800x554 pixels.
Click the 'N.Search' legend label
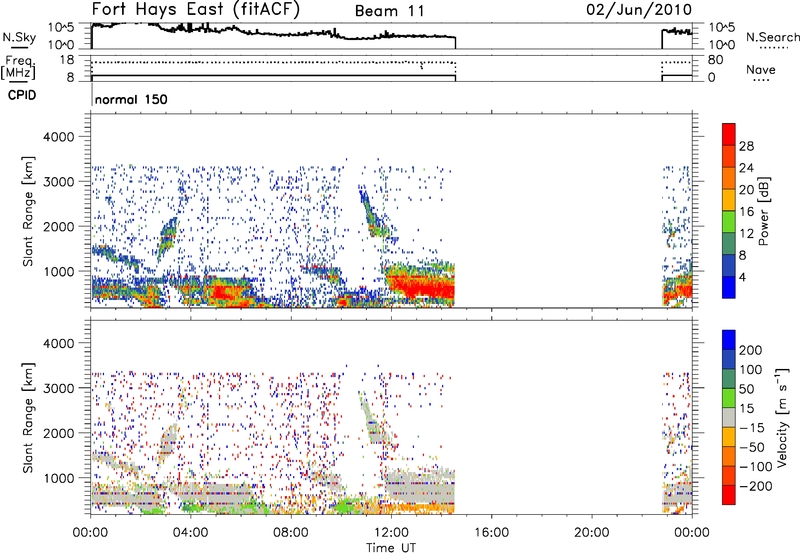point(772,37)
